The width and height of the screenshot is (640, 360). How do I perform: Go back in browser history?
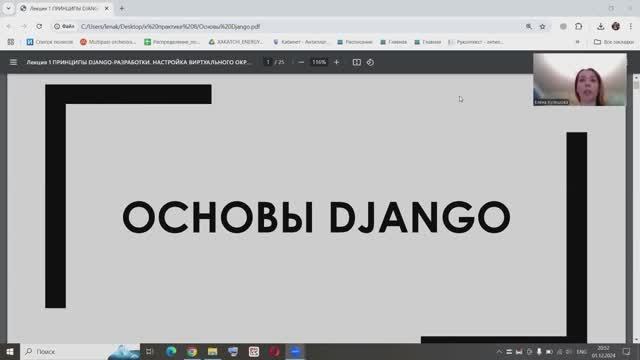click(9, 27)
